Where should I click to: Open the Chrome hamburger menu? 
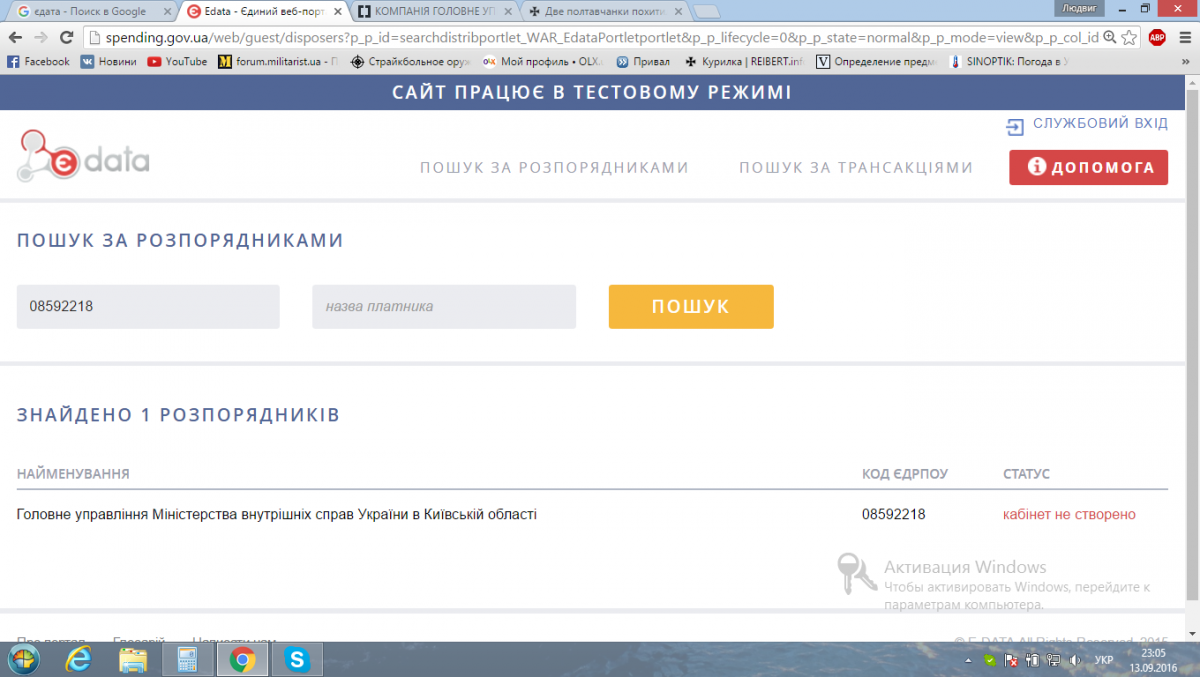click(x=1184, y=37)
